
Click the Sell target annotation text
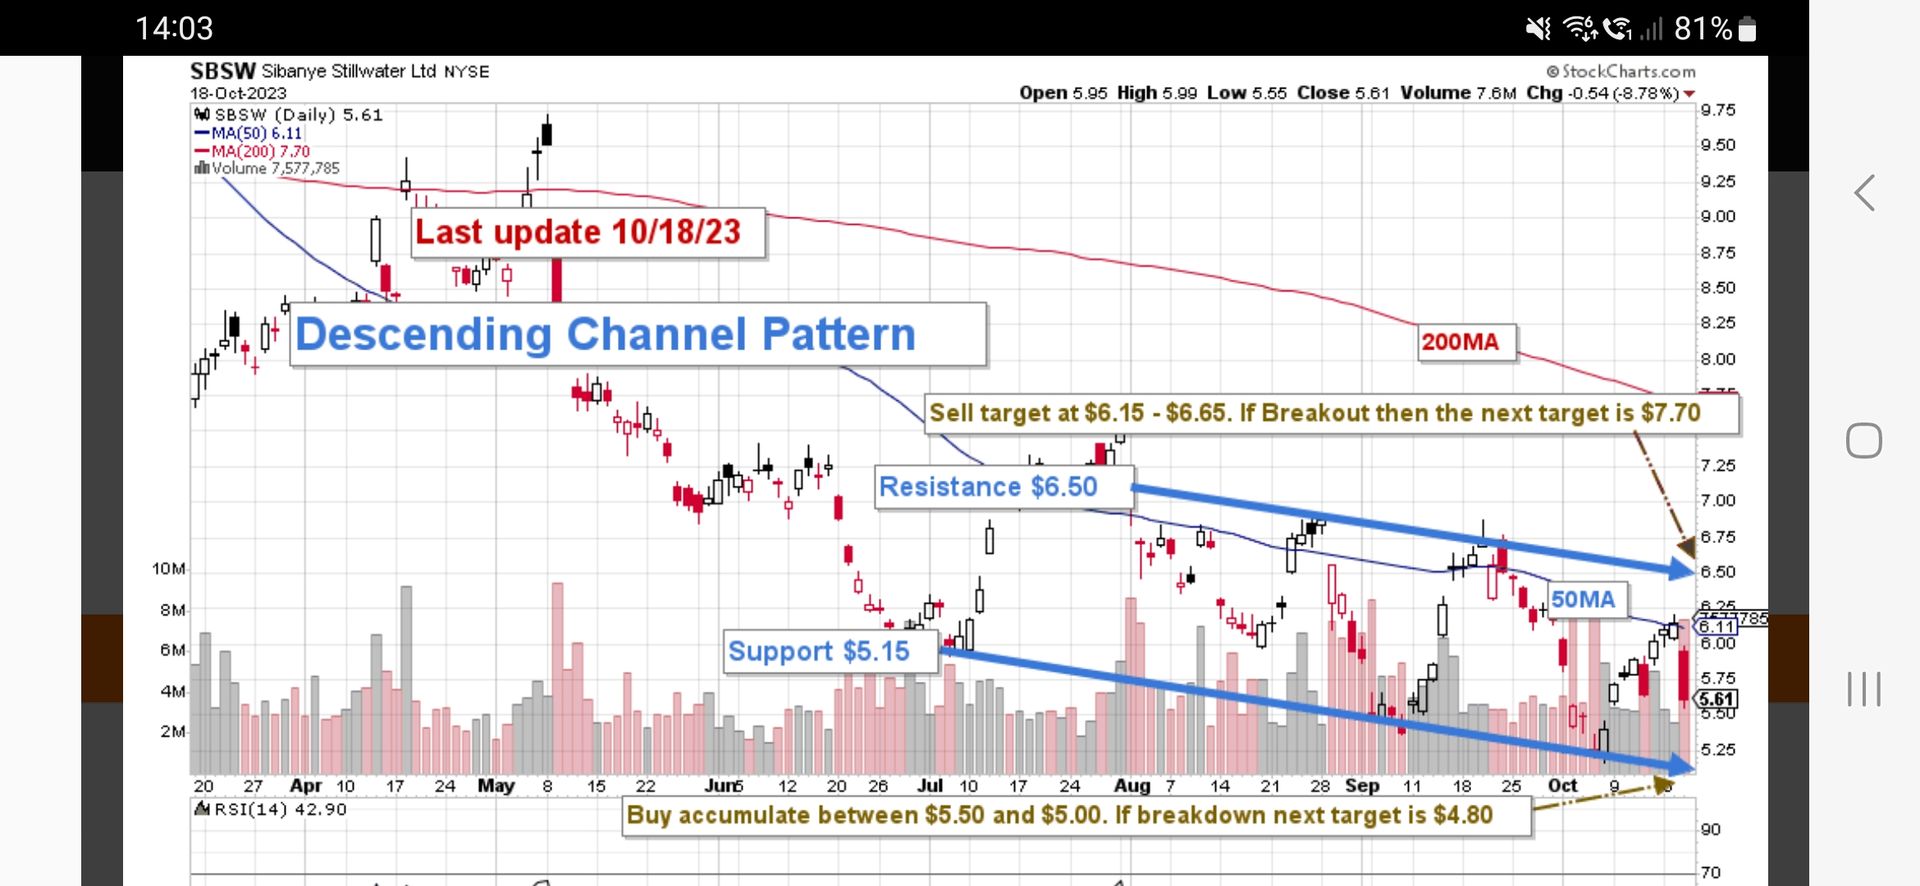(x=1331, y=413)
